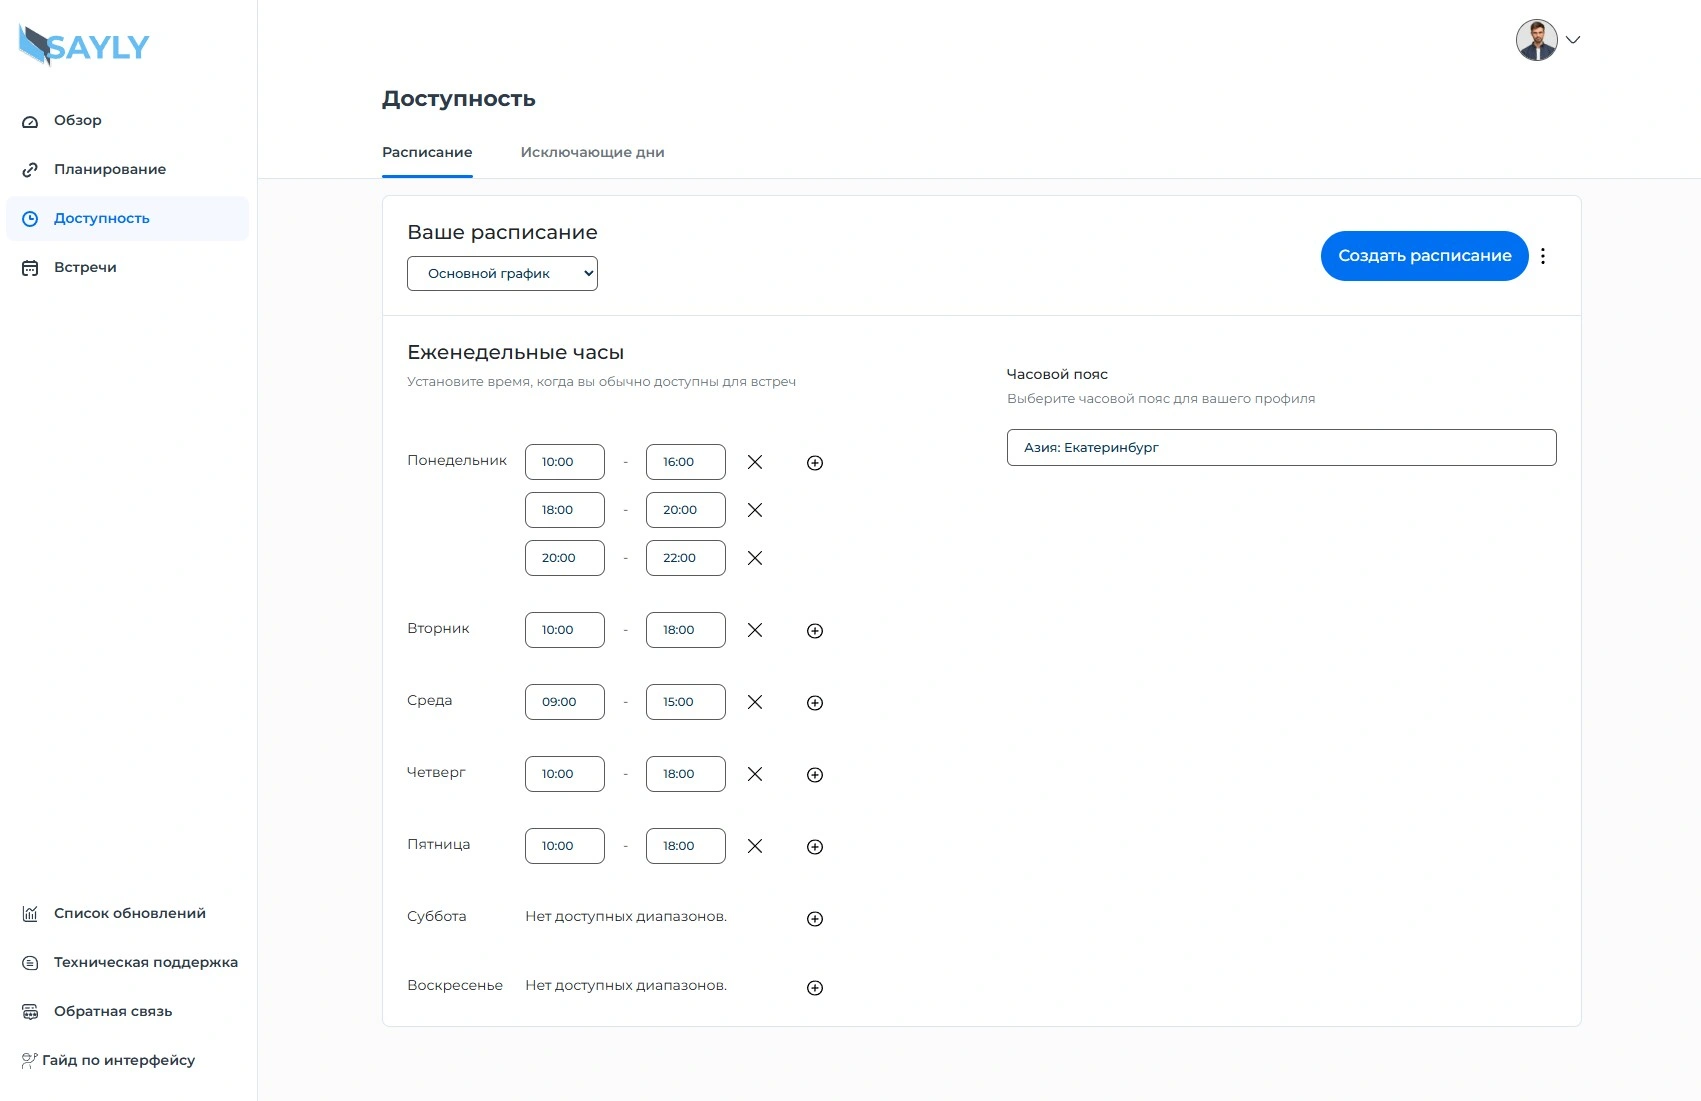Add a time range for Saturday
The height and width of the screenshot is (1101, 1701).
[815, 919]
